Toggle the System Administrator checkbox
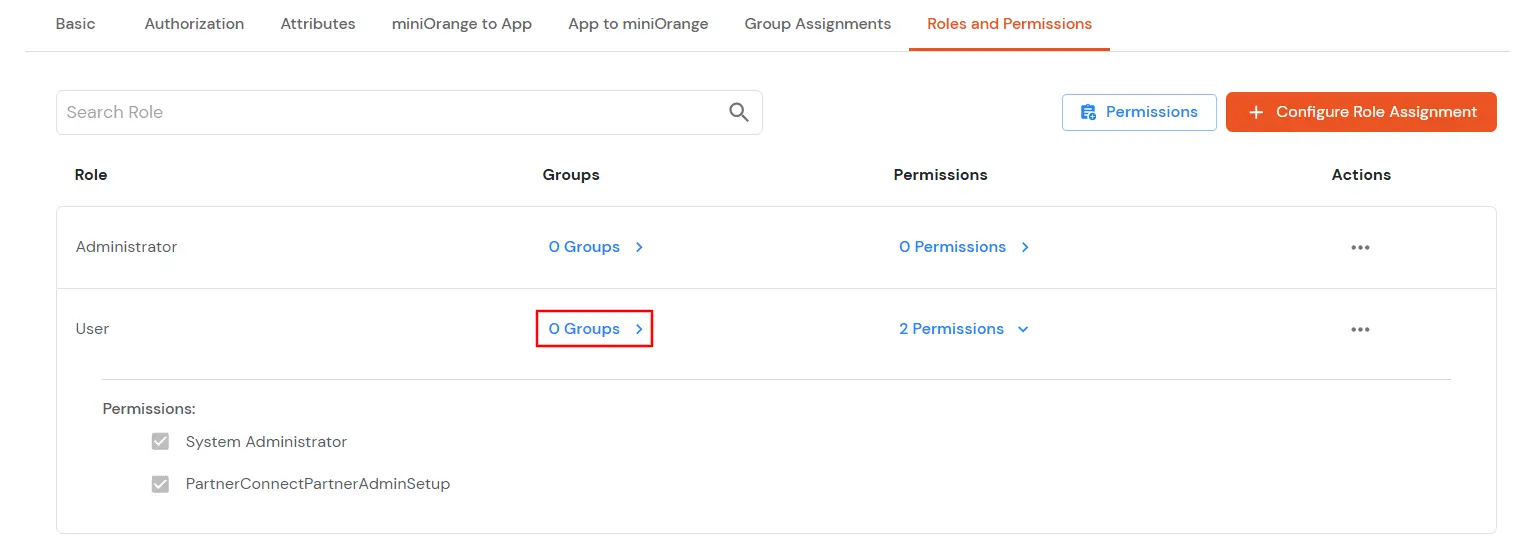The width and height of the screenshot is (1516, 540). (160, 442)
